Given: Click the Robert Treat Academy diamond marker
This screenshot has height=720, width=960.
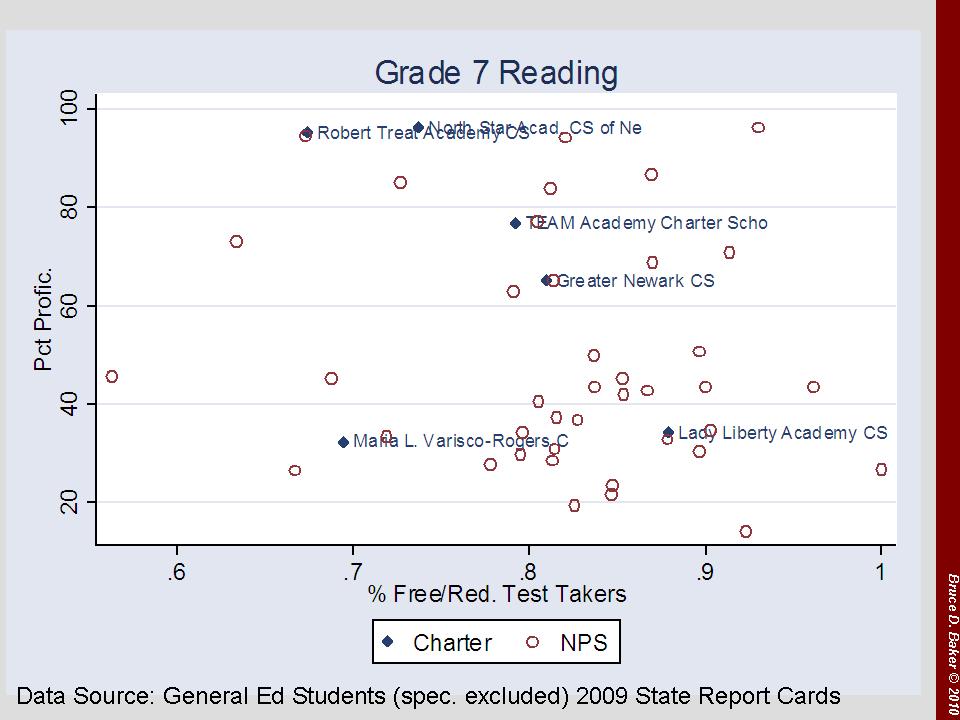Looking at the screenshot, I should click(x=307, y=132).
